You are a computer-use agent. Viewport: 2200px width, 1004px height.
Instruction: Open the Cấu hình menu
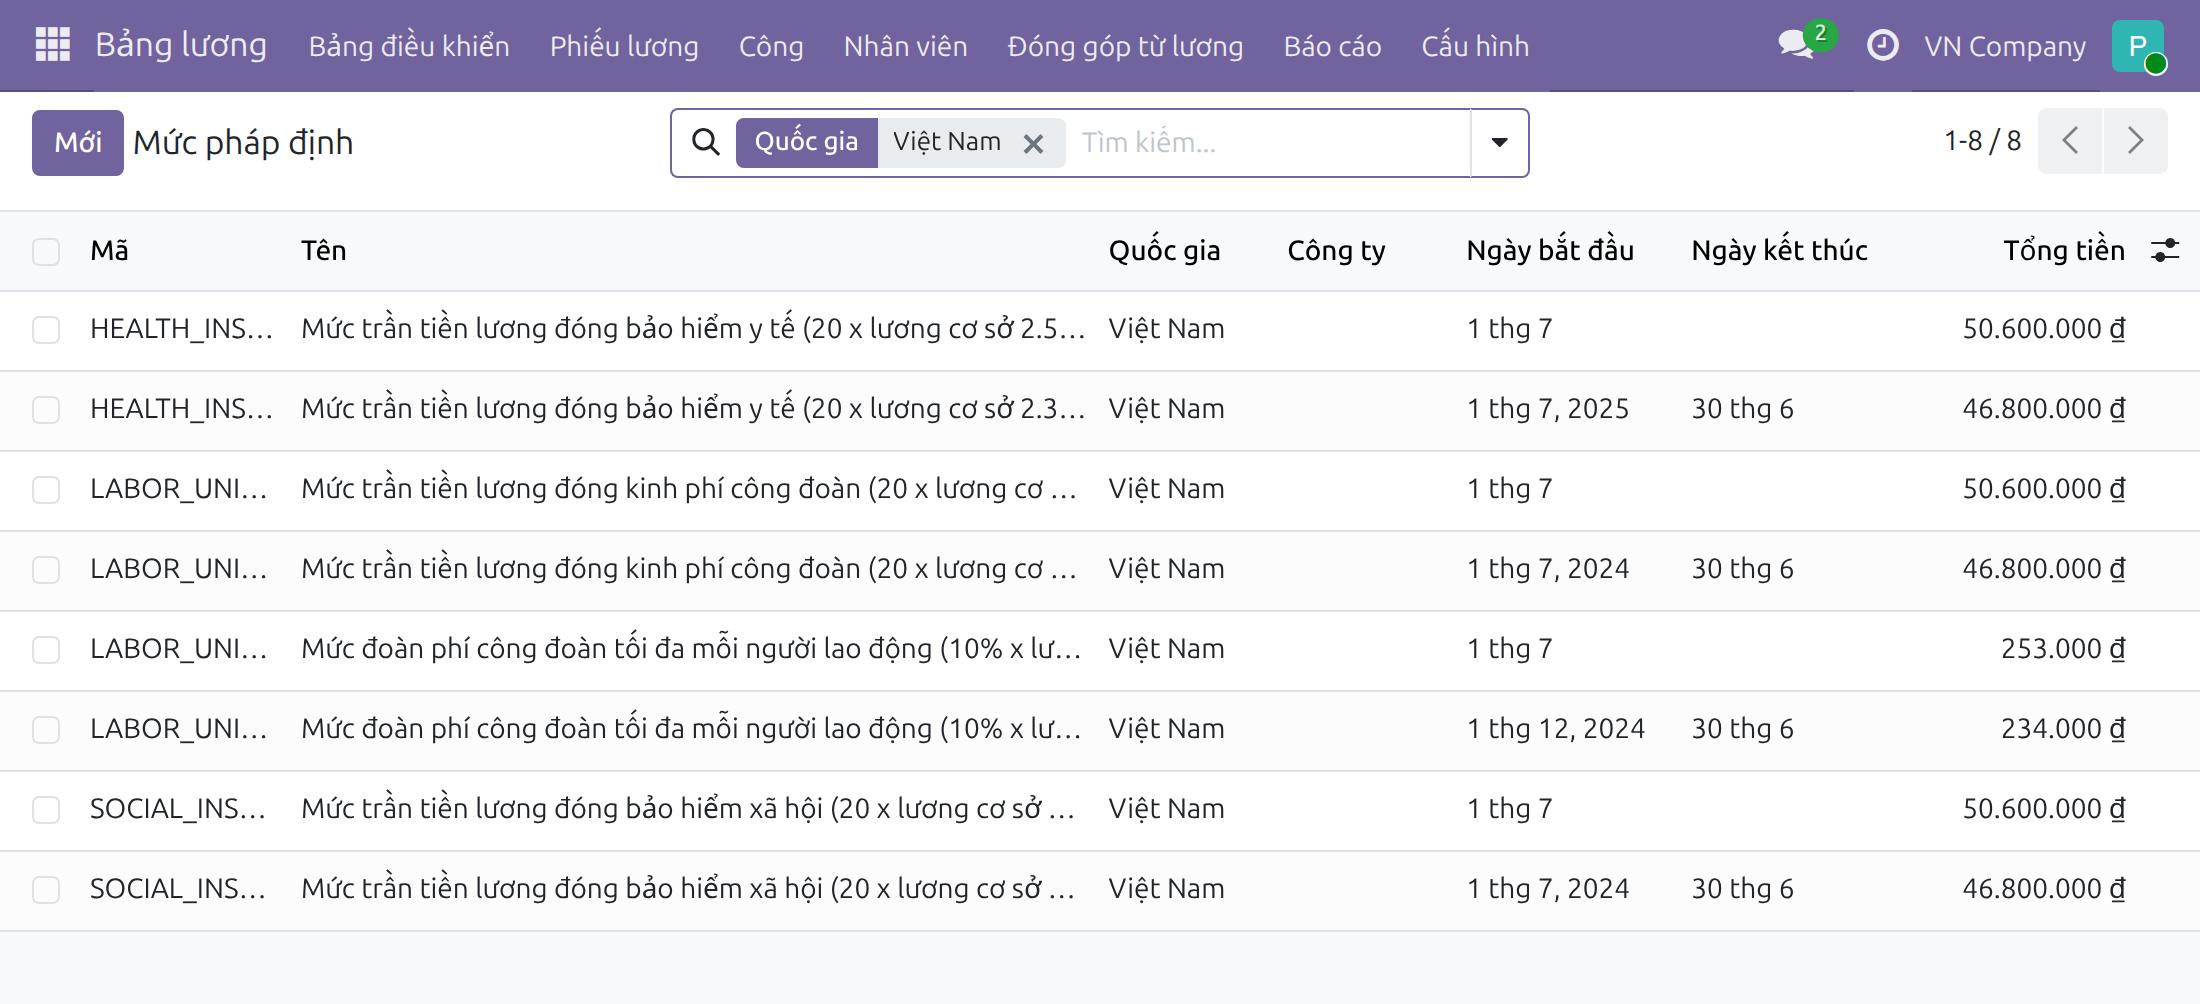tap(1475, 46)
